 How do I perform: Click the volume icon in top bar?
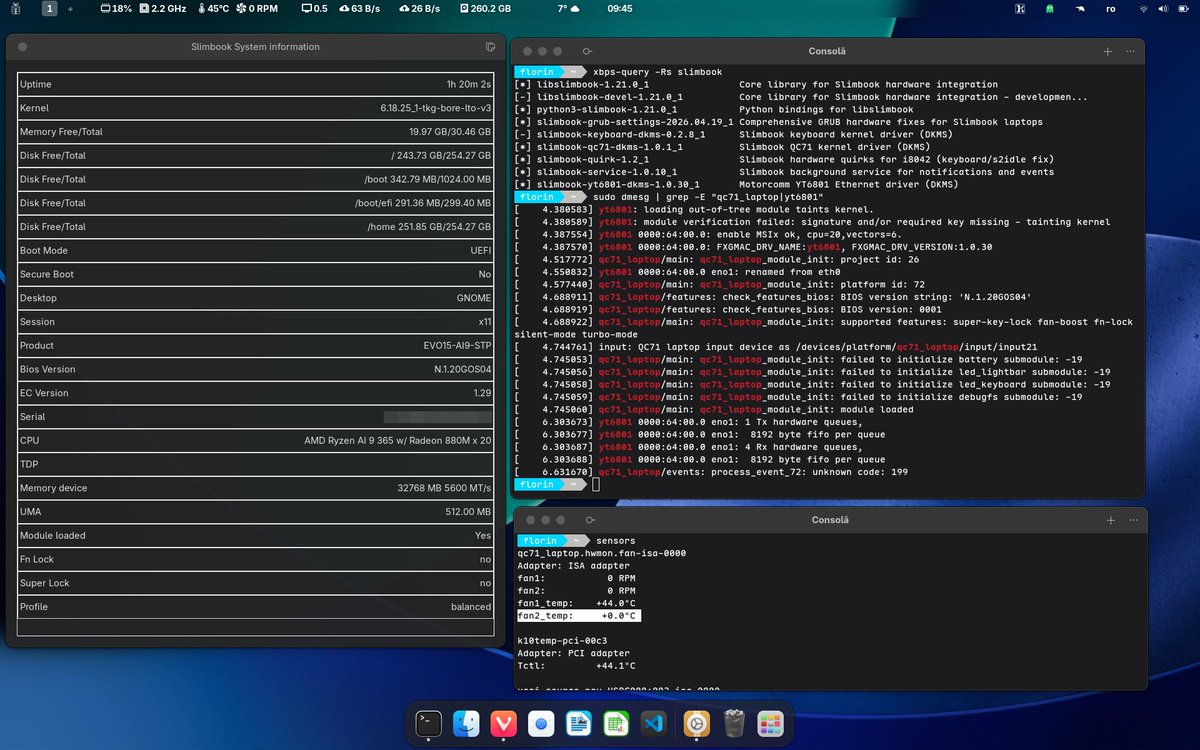click(1162, 8)
